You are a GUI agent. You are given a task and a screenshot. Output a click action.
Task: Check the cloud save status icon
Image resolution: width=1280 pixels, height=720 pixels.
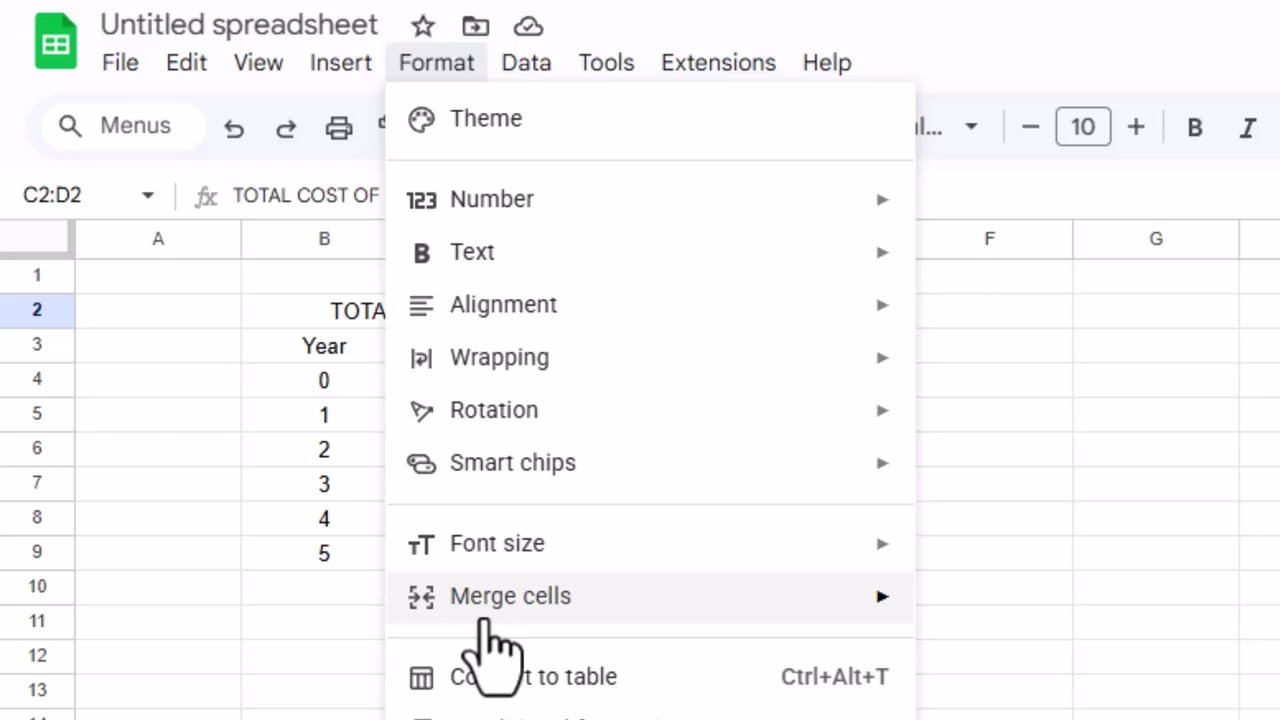pos(528,26)
